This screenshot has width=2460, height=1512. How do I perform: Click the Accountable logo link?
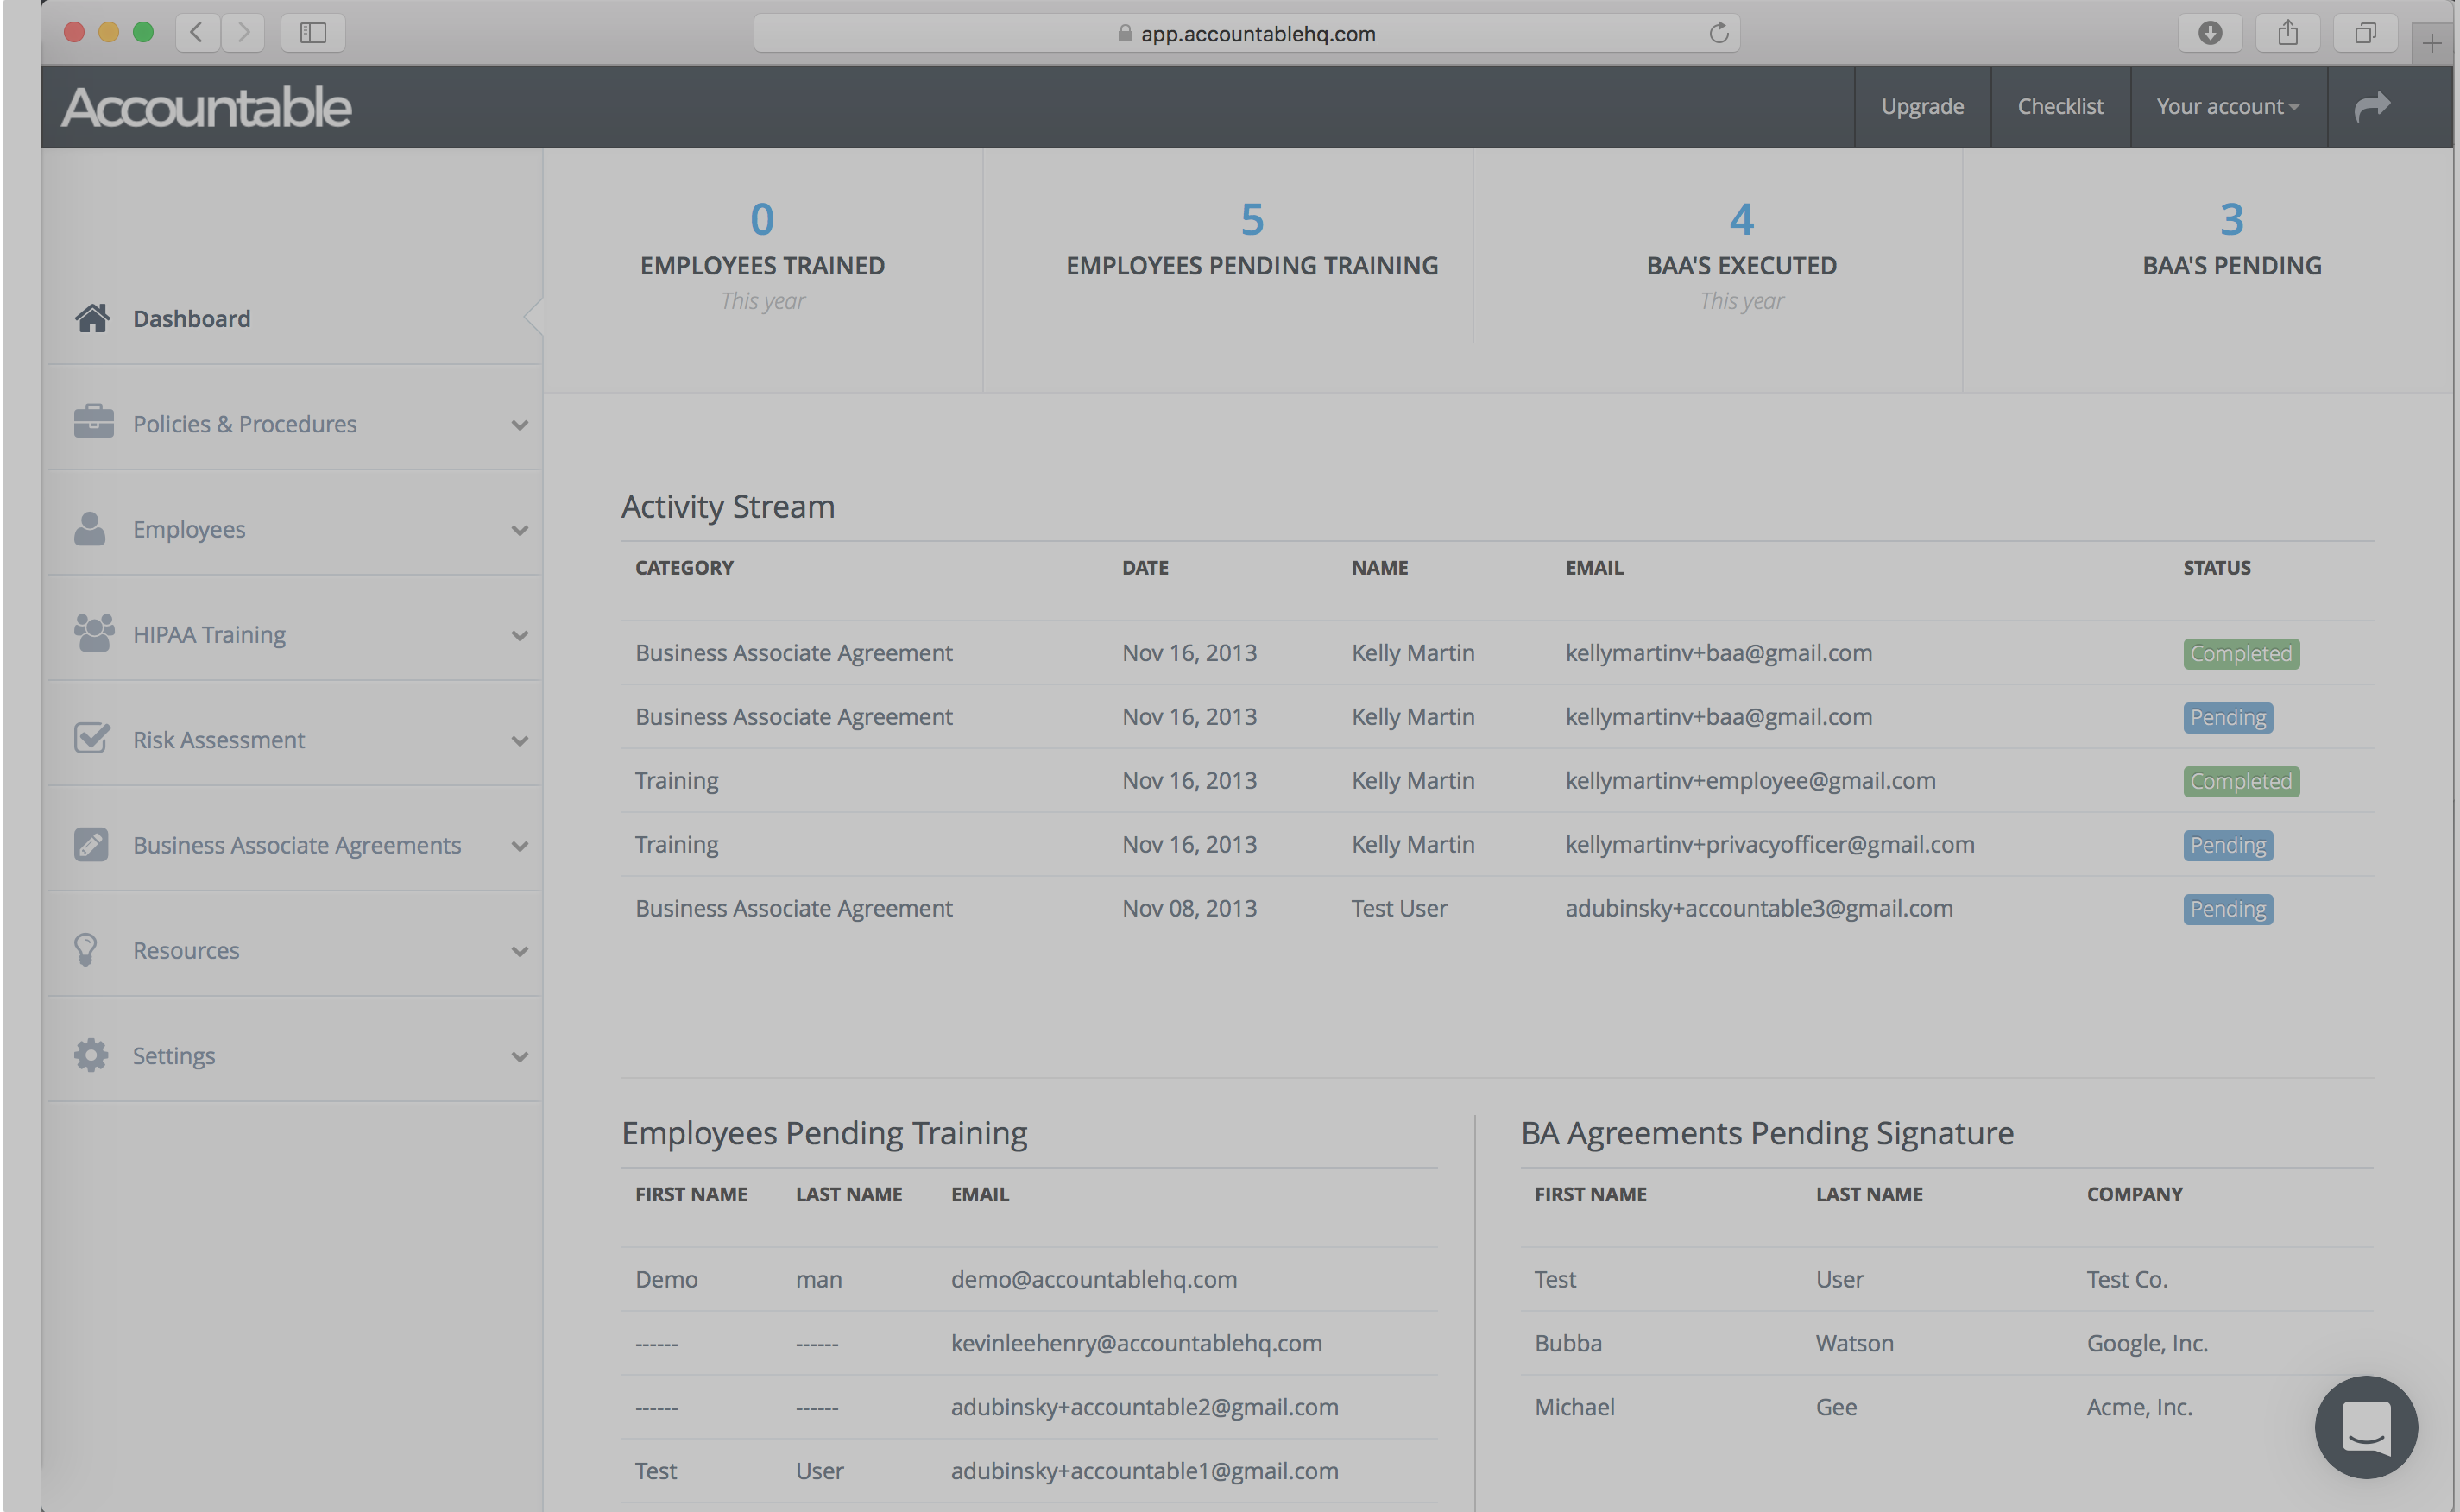click(x=206, y=107)
